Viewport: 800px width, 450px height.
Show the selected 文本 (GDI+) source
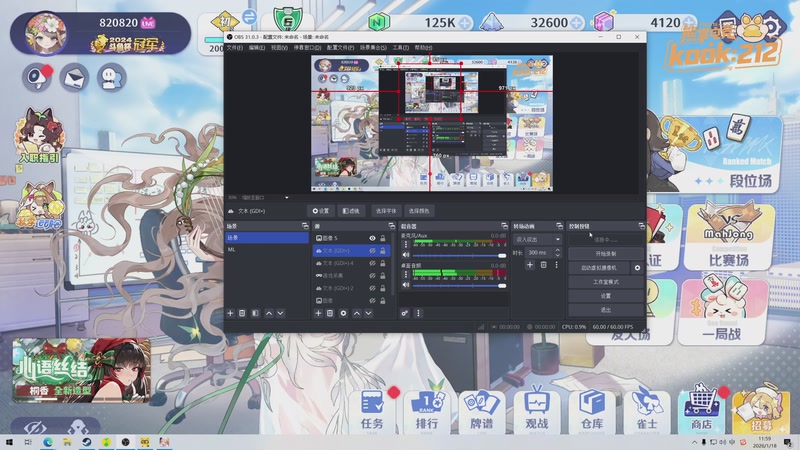click(x=372, y=251)
